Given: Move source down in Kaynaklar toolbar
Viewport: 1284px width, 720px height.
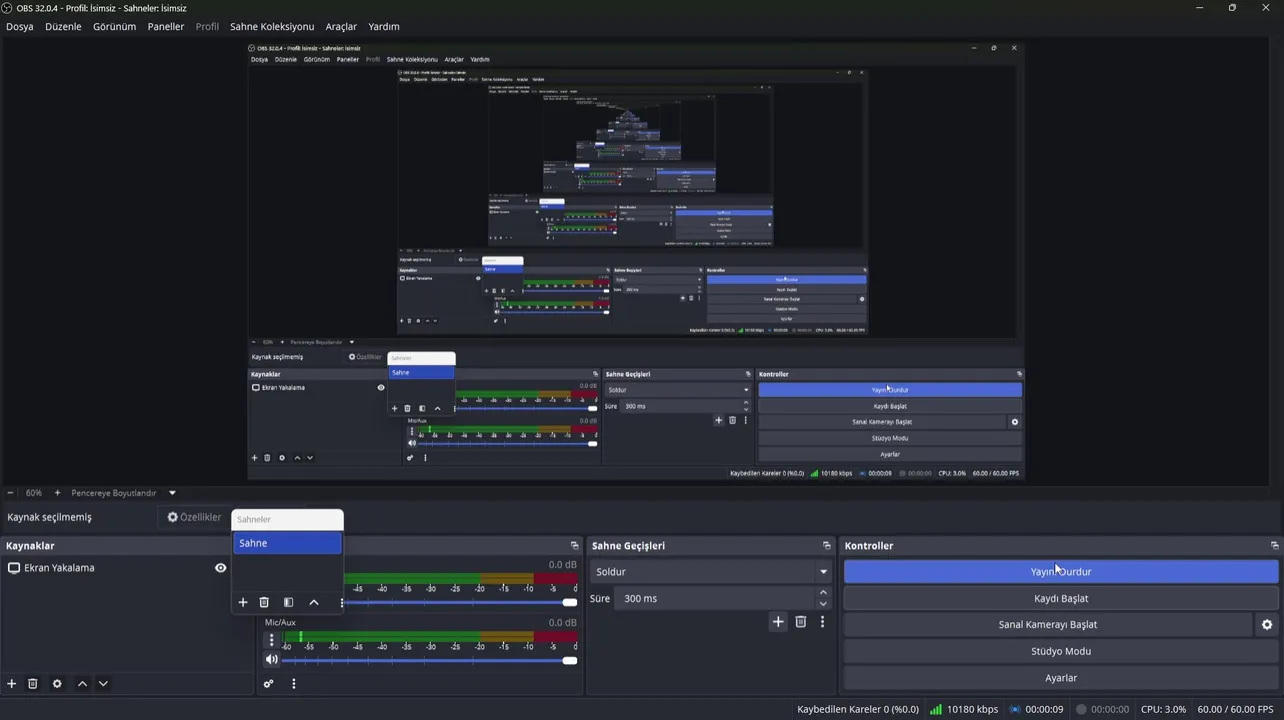Looking at the screenshot, I should pyautogui.click(x=103, y=684).
